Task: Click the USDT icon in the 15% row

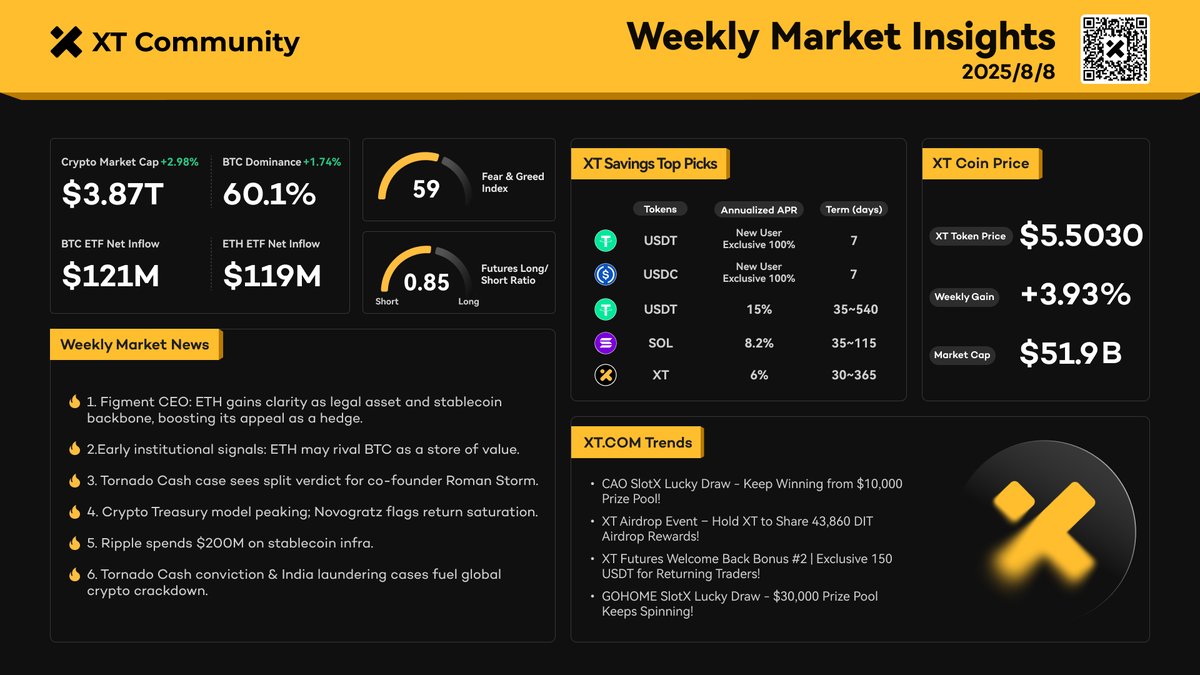Action: click(x=605, y=309)
